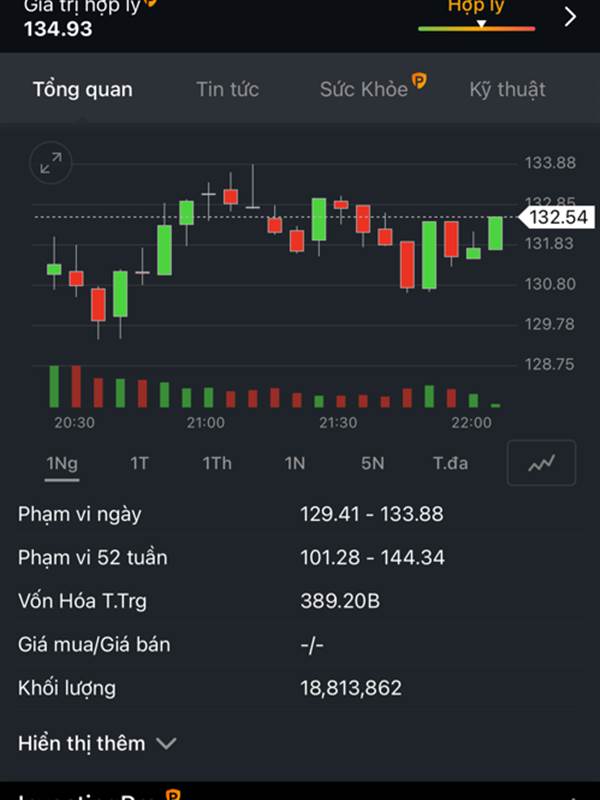This screenshot has height=800, width=600.
Task: Open fair value details with right chevron
Action: pos(570,17)
